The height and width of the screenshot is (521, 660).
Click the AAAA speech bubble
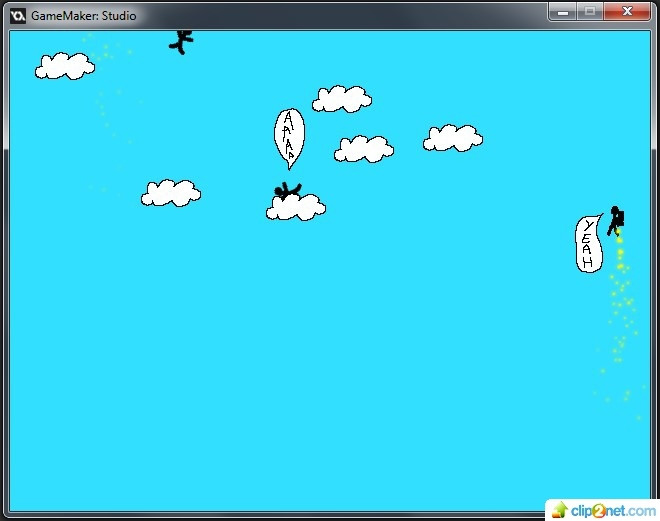289,138
